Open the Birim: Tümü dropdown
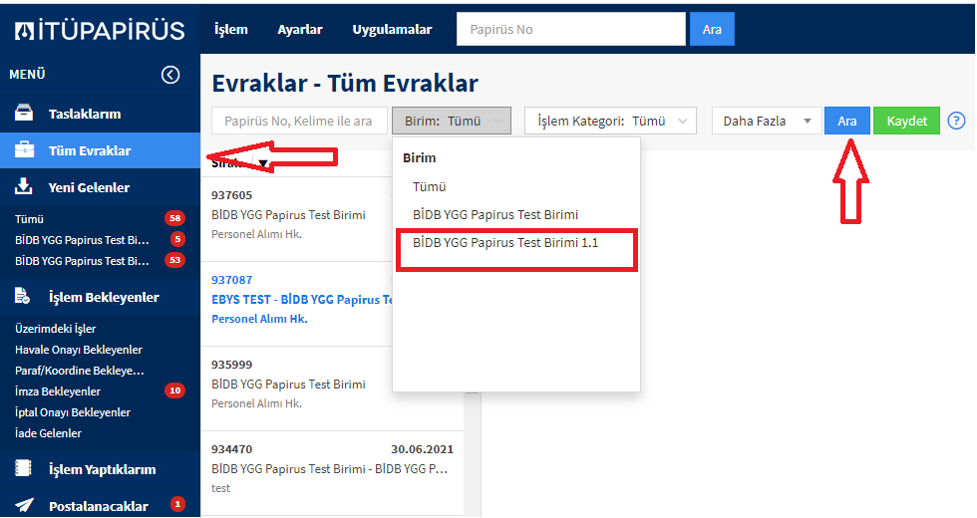977x518 pixels. 451,121
